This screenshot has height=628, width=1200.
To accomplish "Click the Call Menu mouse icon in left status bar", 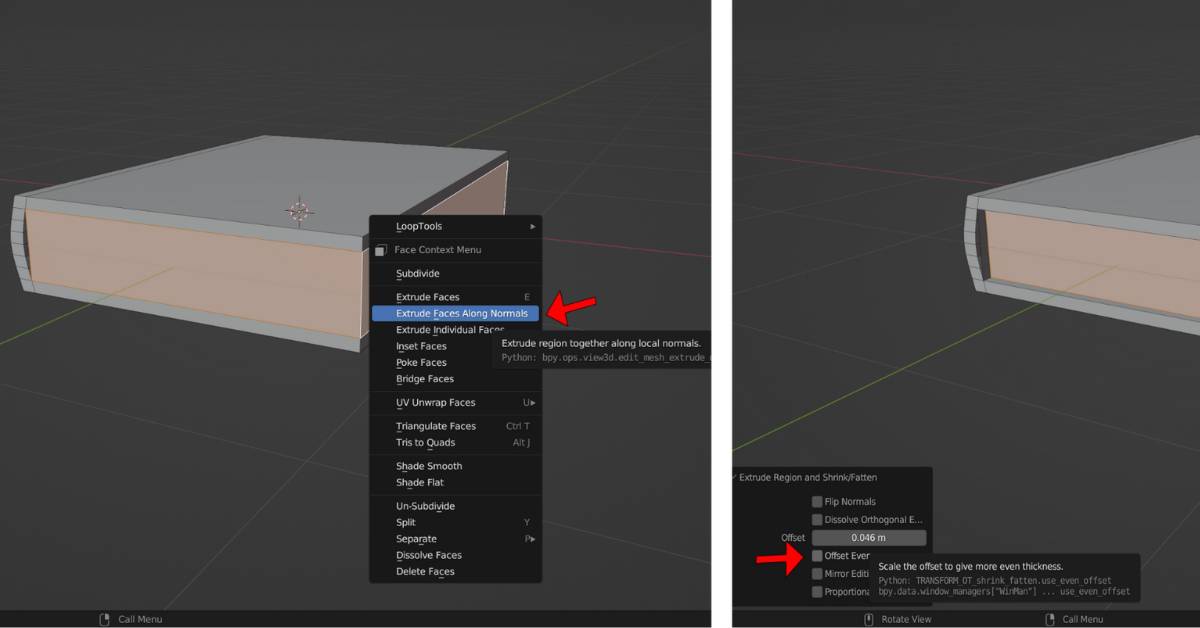I will [104, 619].
